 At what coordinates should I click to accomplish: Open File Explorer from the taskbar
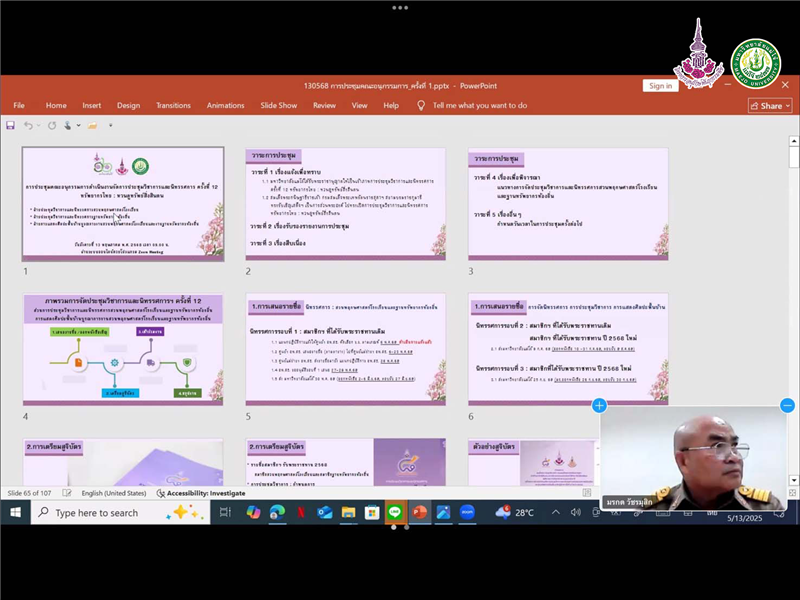[348, 512]
